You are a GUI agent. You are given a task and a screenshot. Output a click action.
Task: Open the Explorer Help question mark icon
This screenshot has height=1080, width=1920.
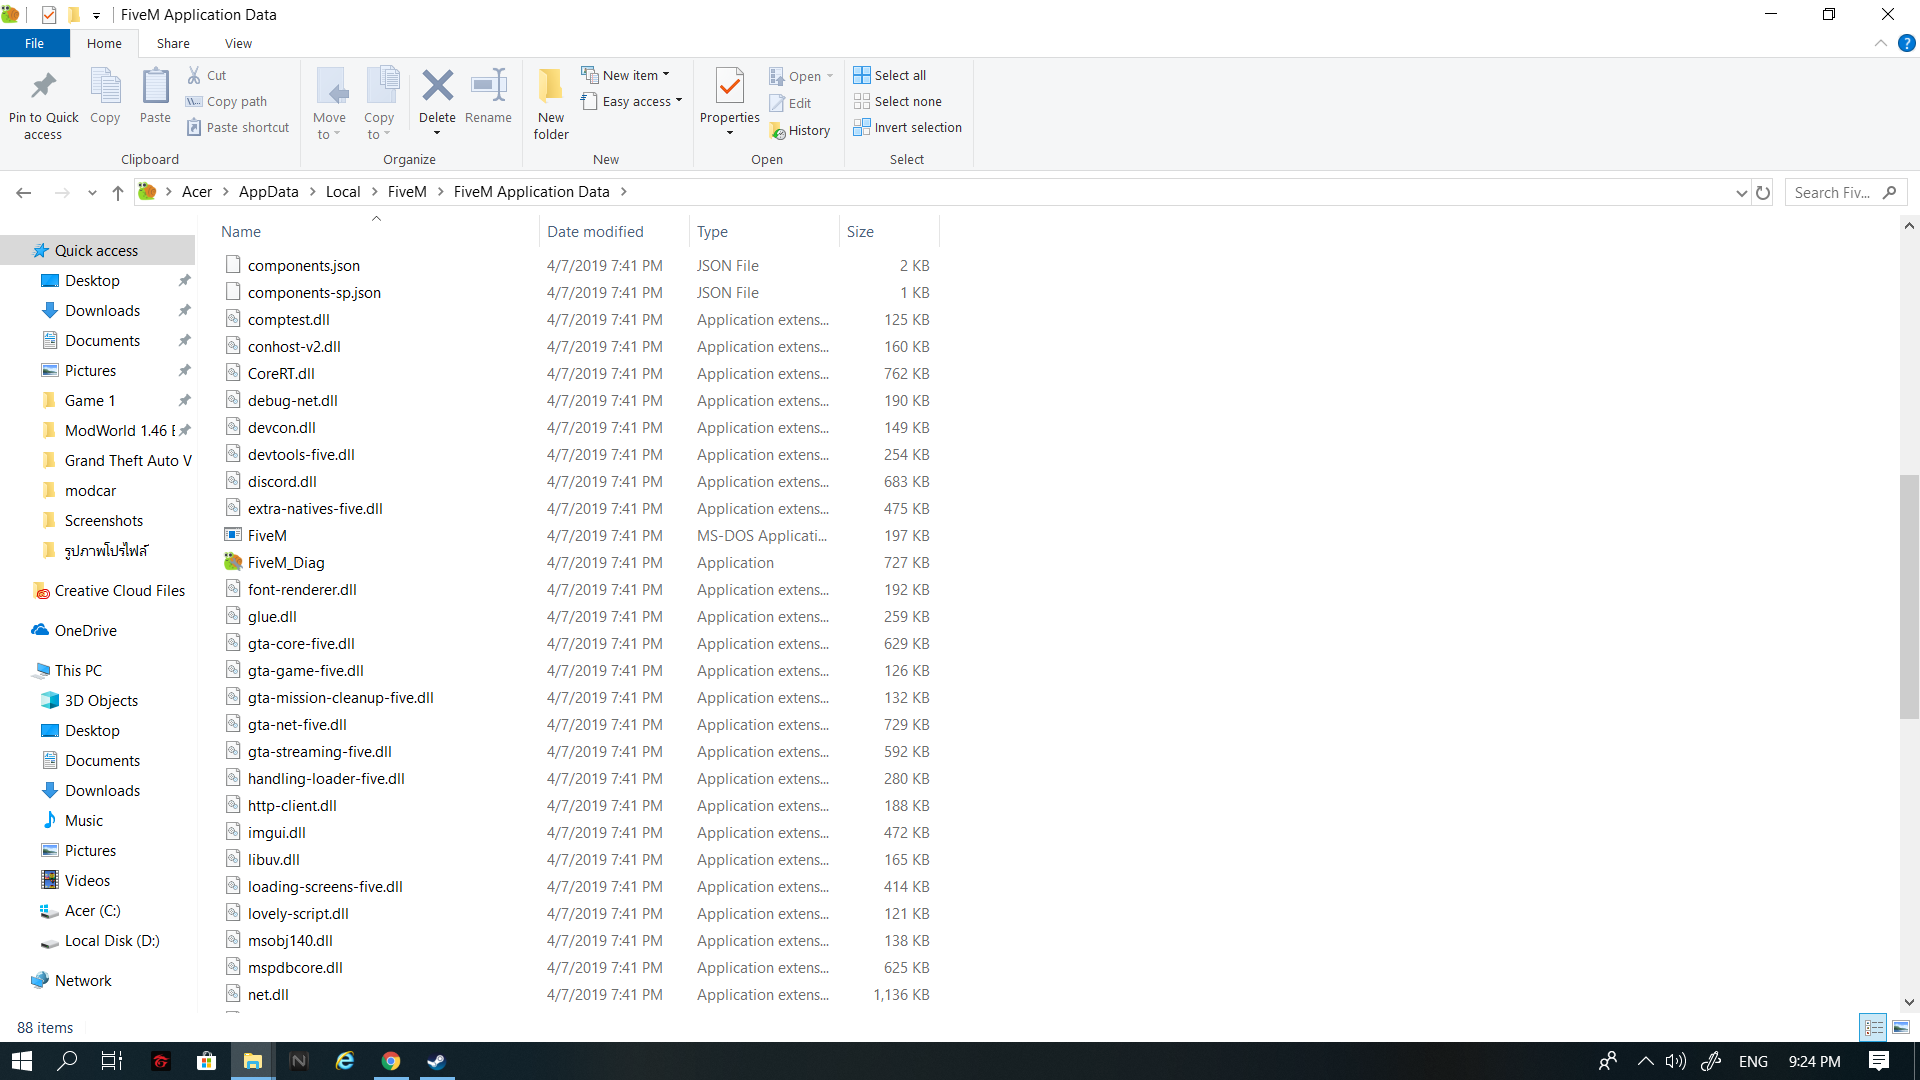[x=1907, y=43]
